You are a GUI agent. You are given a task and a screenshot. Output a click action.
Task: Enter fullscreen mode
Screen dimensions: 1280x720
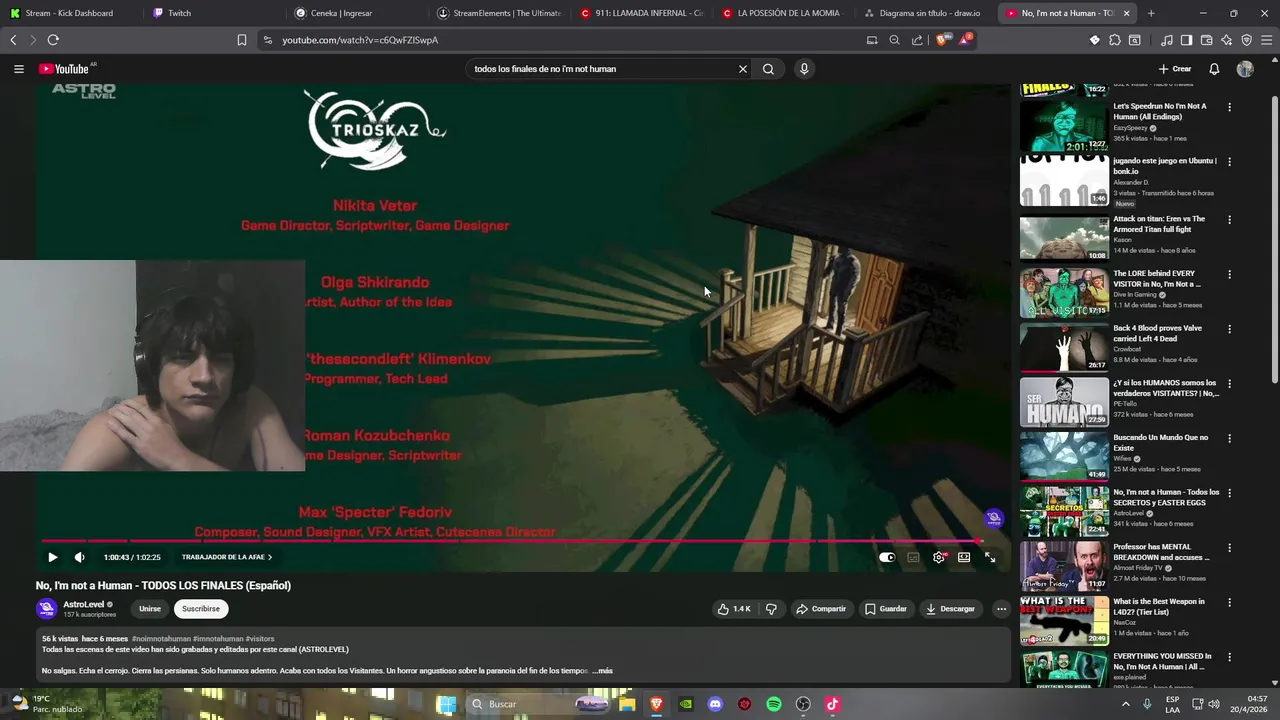(990, 557)
